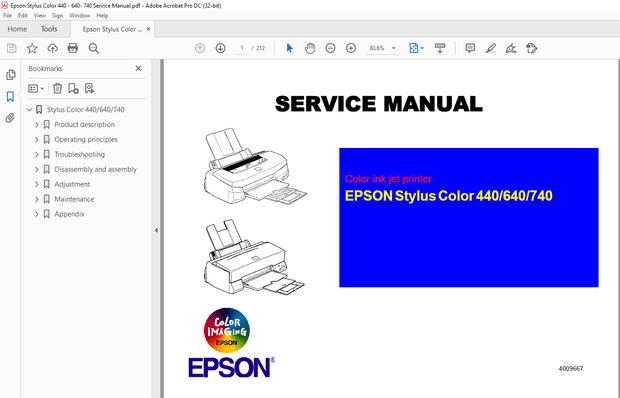This screenshot has height=398, width=620.
Task: Click the scrolling mode toolbar icon
Action: point(440,48)
